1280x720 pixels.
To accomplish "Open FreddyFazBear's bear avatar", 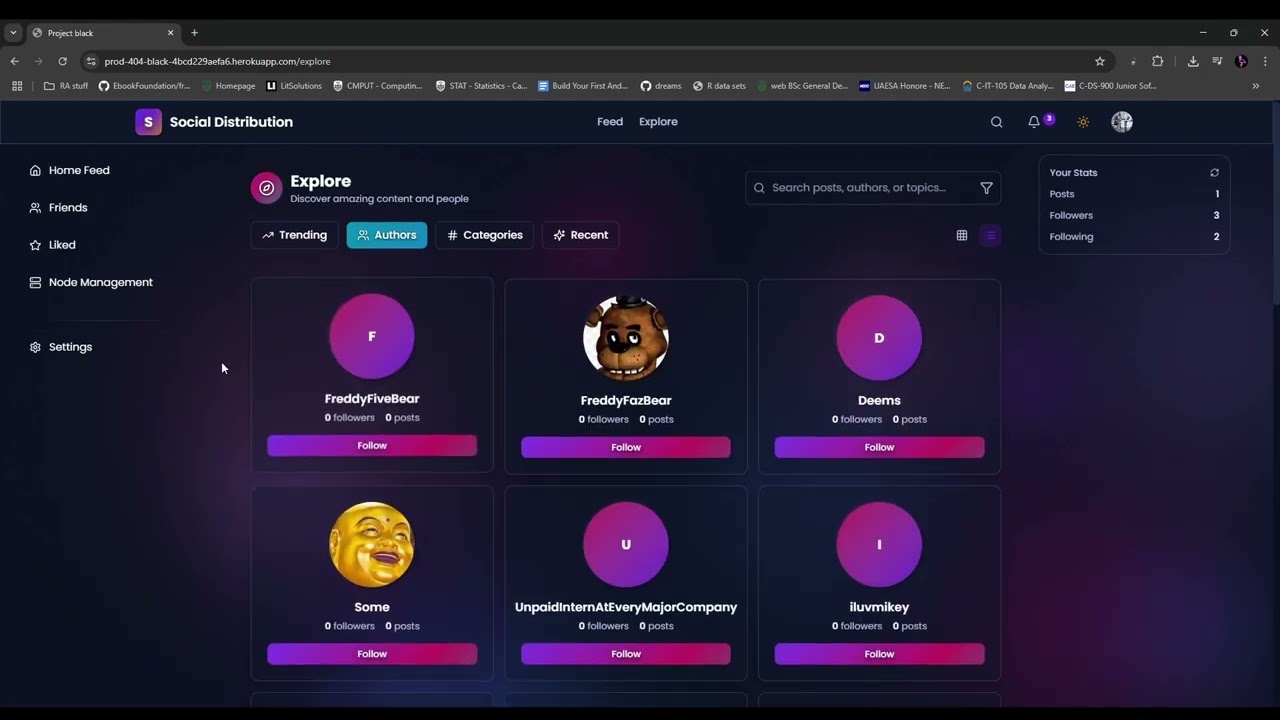I will [626, 338].
